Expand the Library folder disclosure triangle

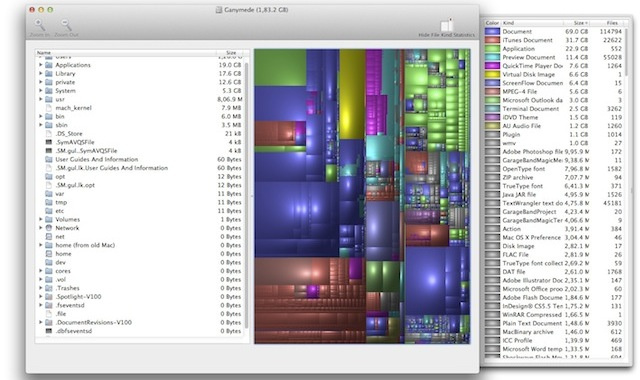tap(40, 73)
